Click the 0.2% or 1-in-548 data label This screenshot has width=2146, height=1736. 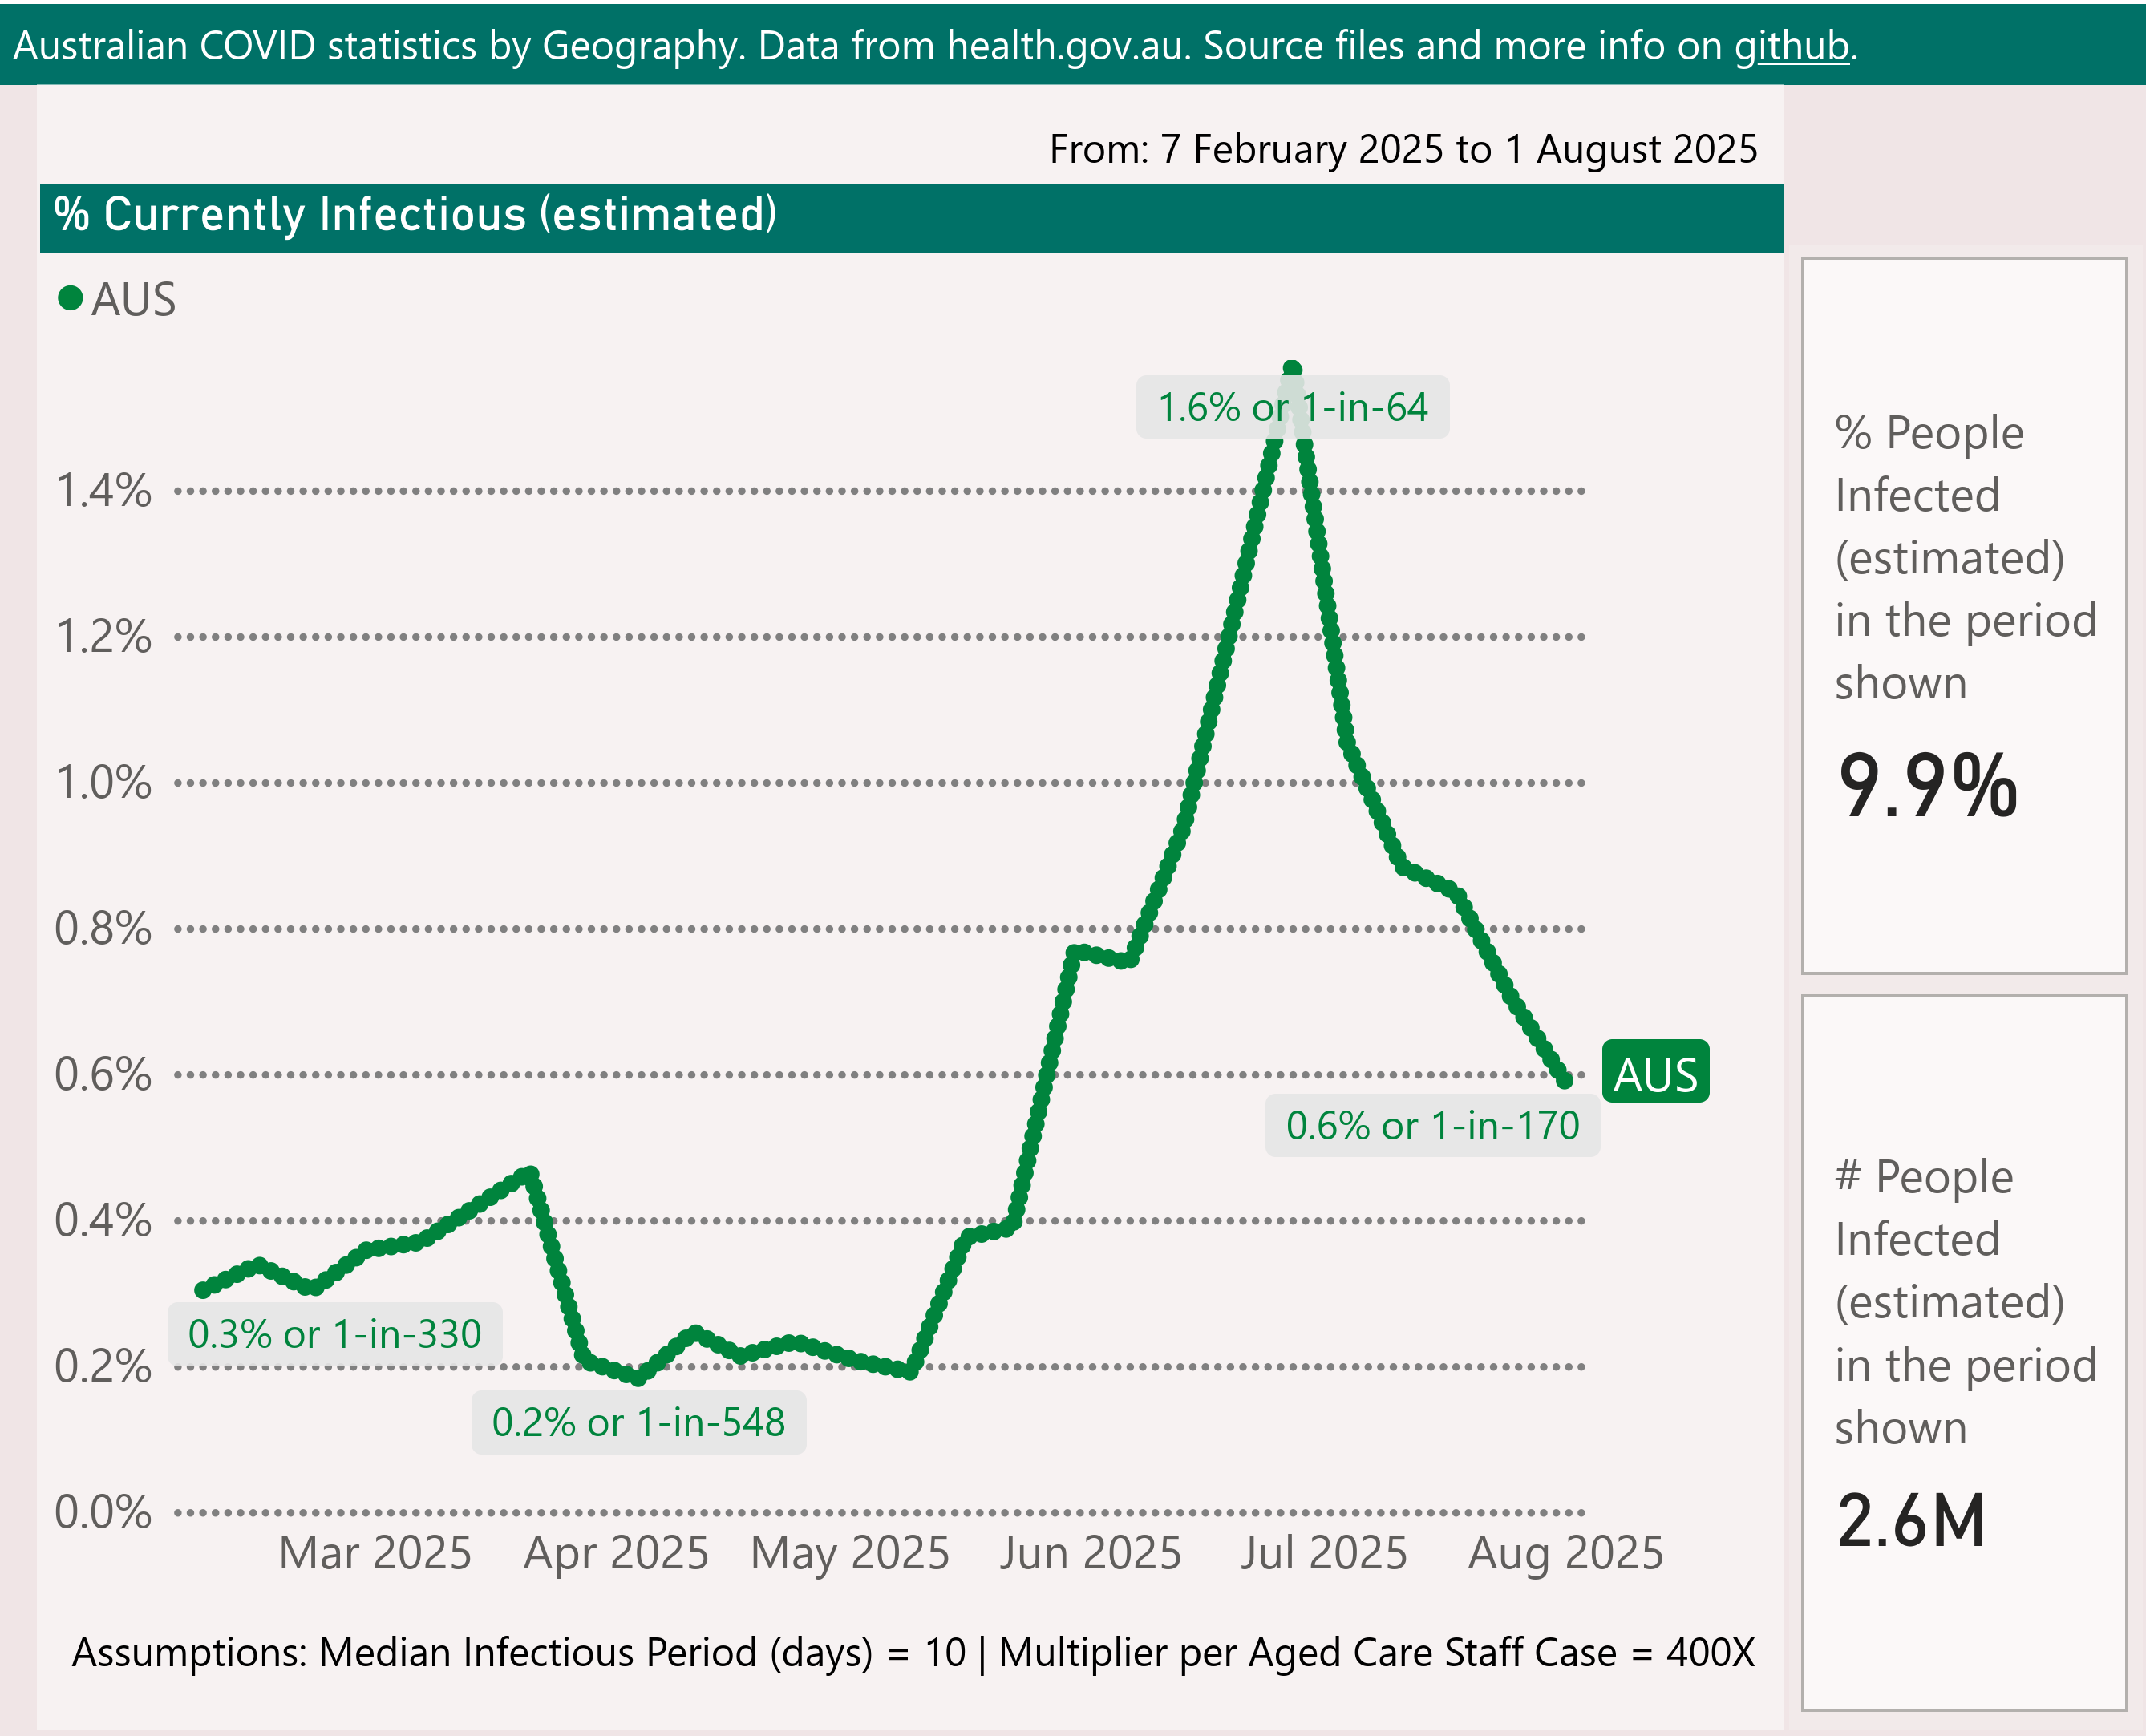[638, 1422]
